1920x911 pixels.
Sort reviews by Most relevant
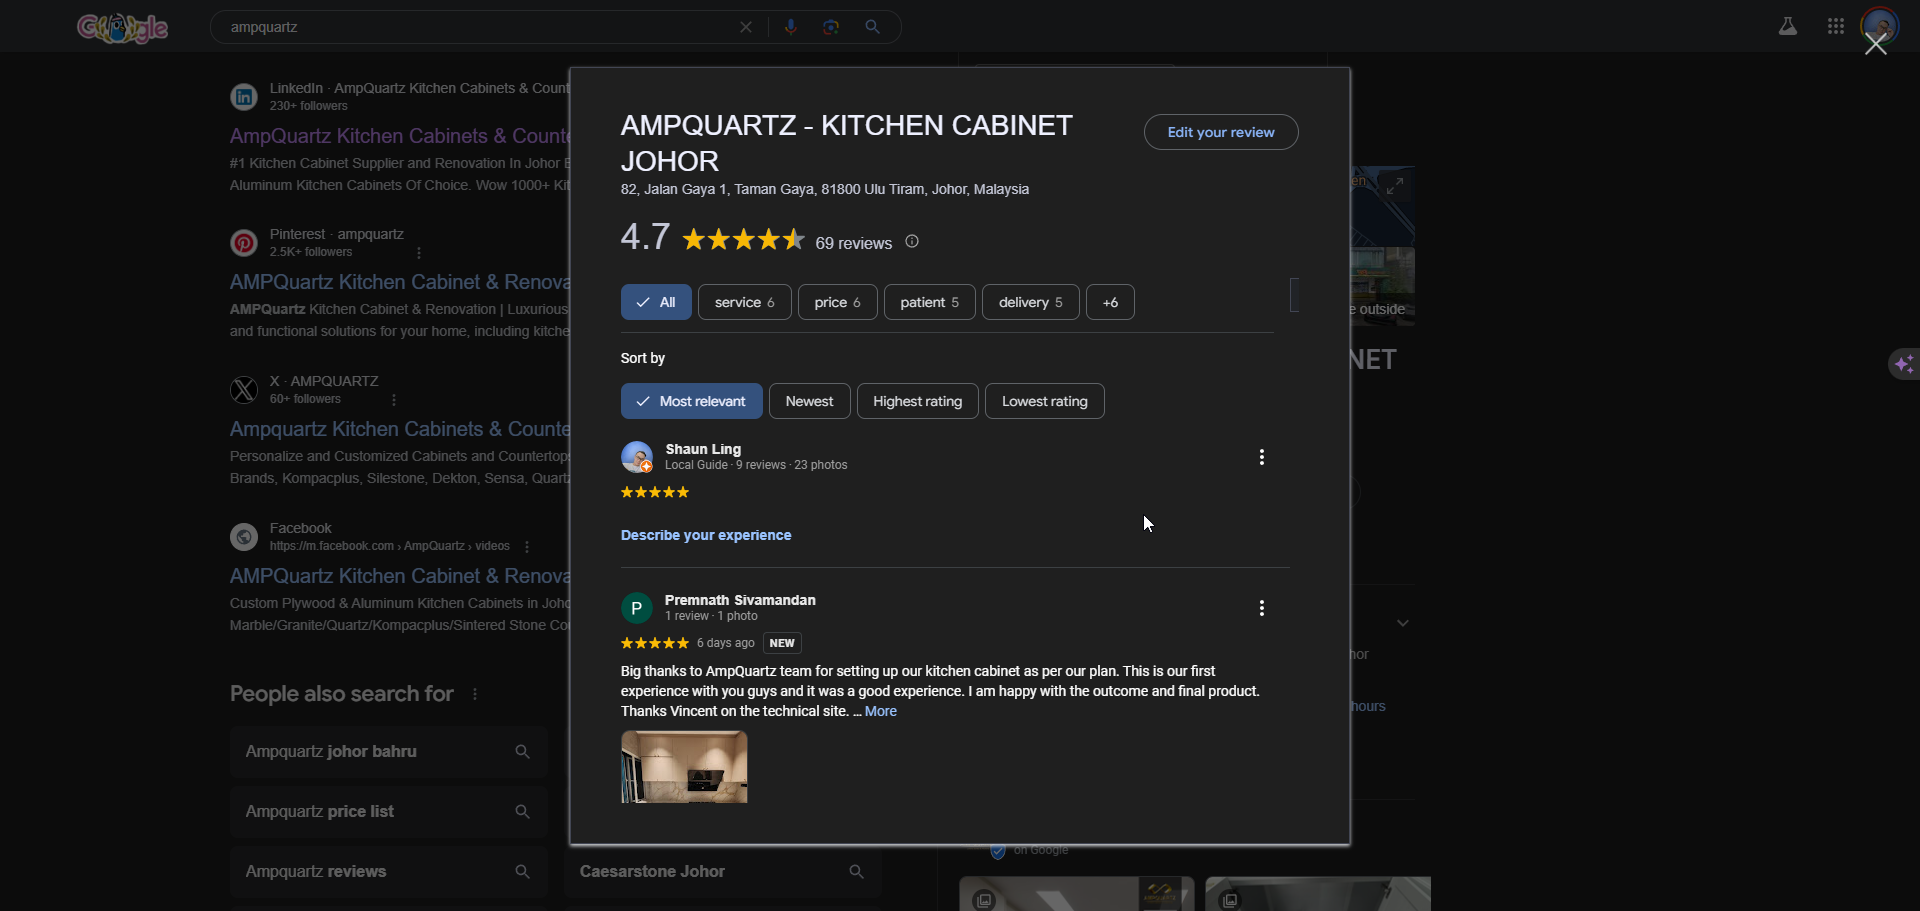pyautogui.click(x=692, y=401)
